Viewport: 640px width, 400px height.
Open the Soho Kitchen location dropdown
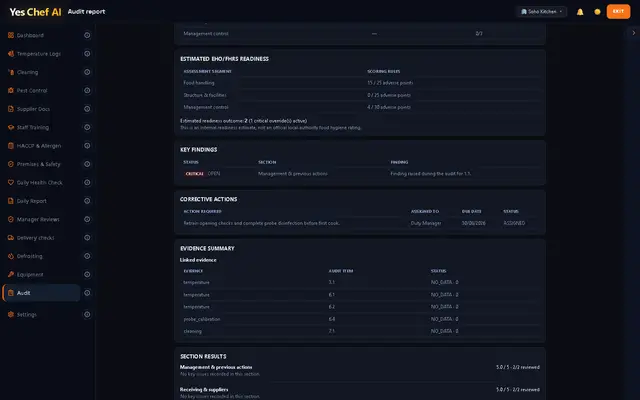coord(541,11)
